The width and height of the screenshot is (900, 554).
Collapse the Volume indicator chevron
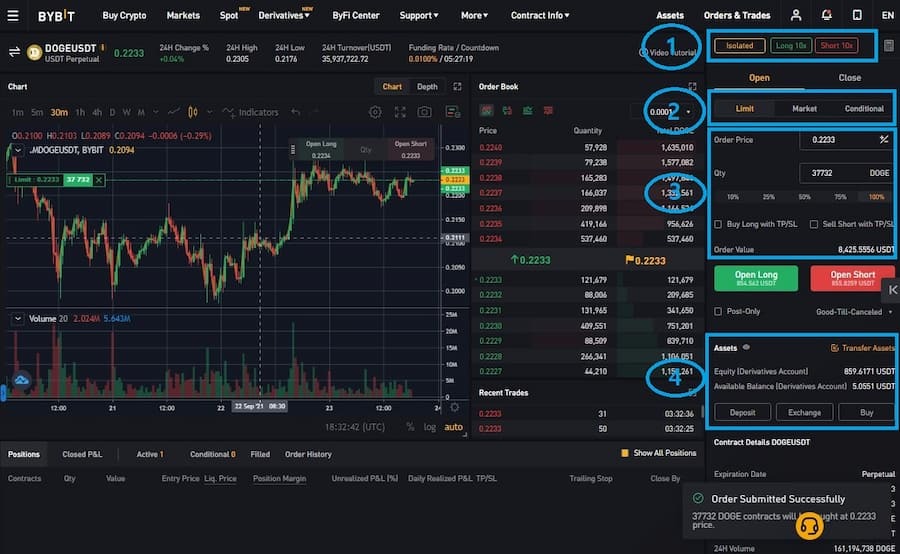18,319
